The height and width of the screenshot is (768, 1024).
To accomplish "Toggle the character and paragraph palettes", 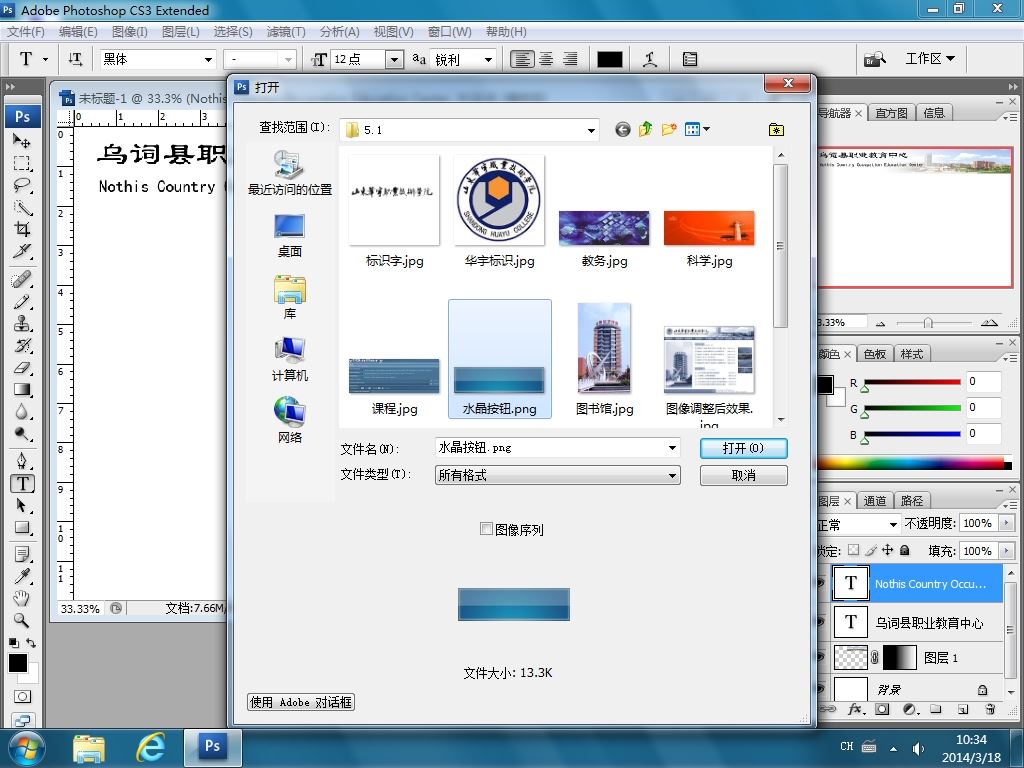I will tap(690, 59).
